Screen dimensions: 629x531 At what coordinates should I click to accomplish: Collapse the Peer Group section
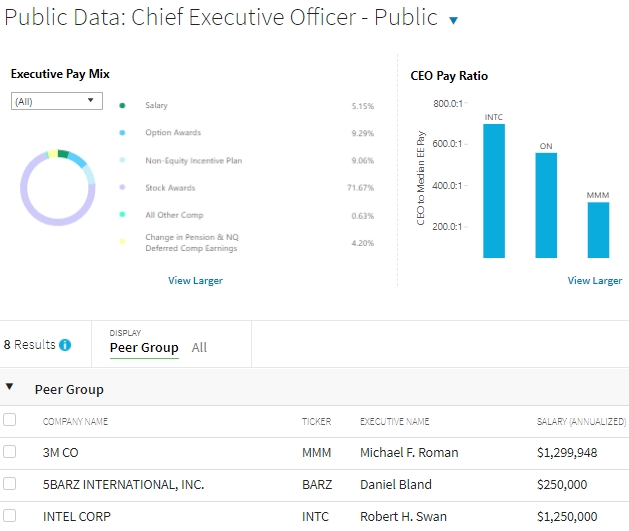click(x=10, y=387)
